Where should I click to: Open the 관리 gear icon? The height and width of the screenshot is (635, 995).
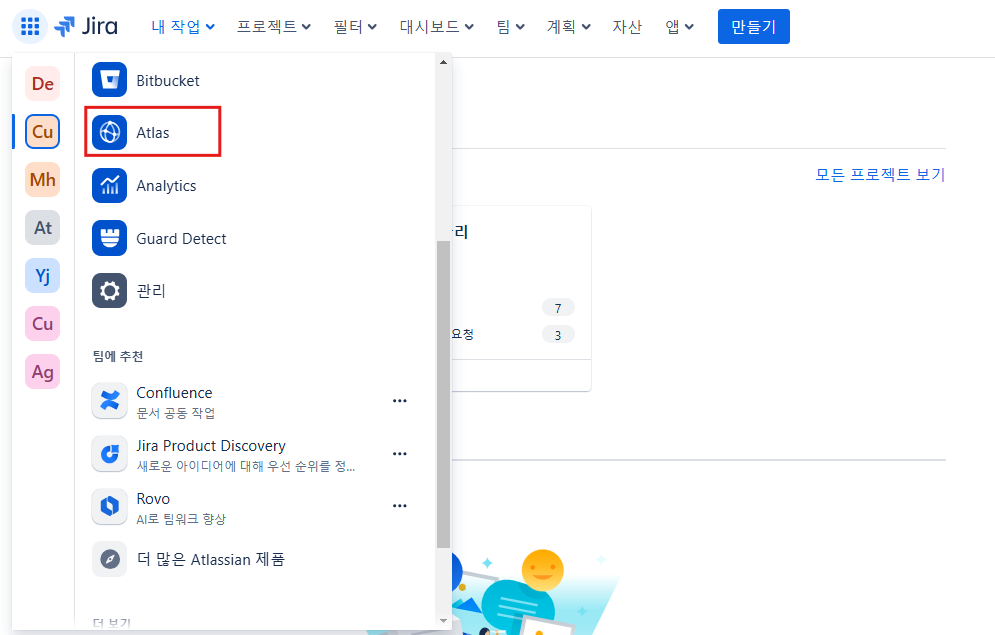click(109, 291)
